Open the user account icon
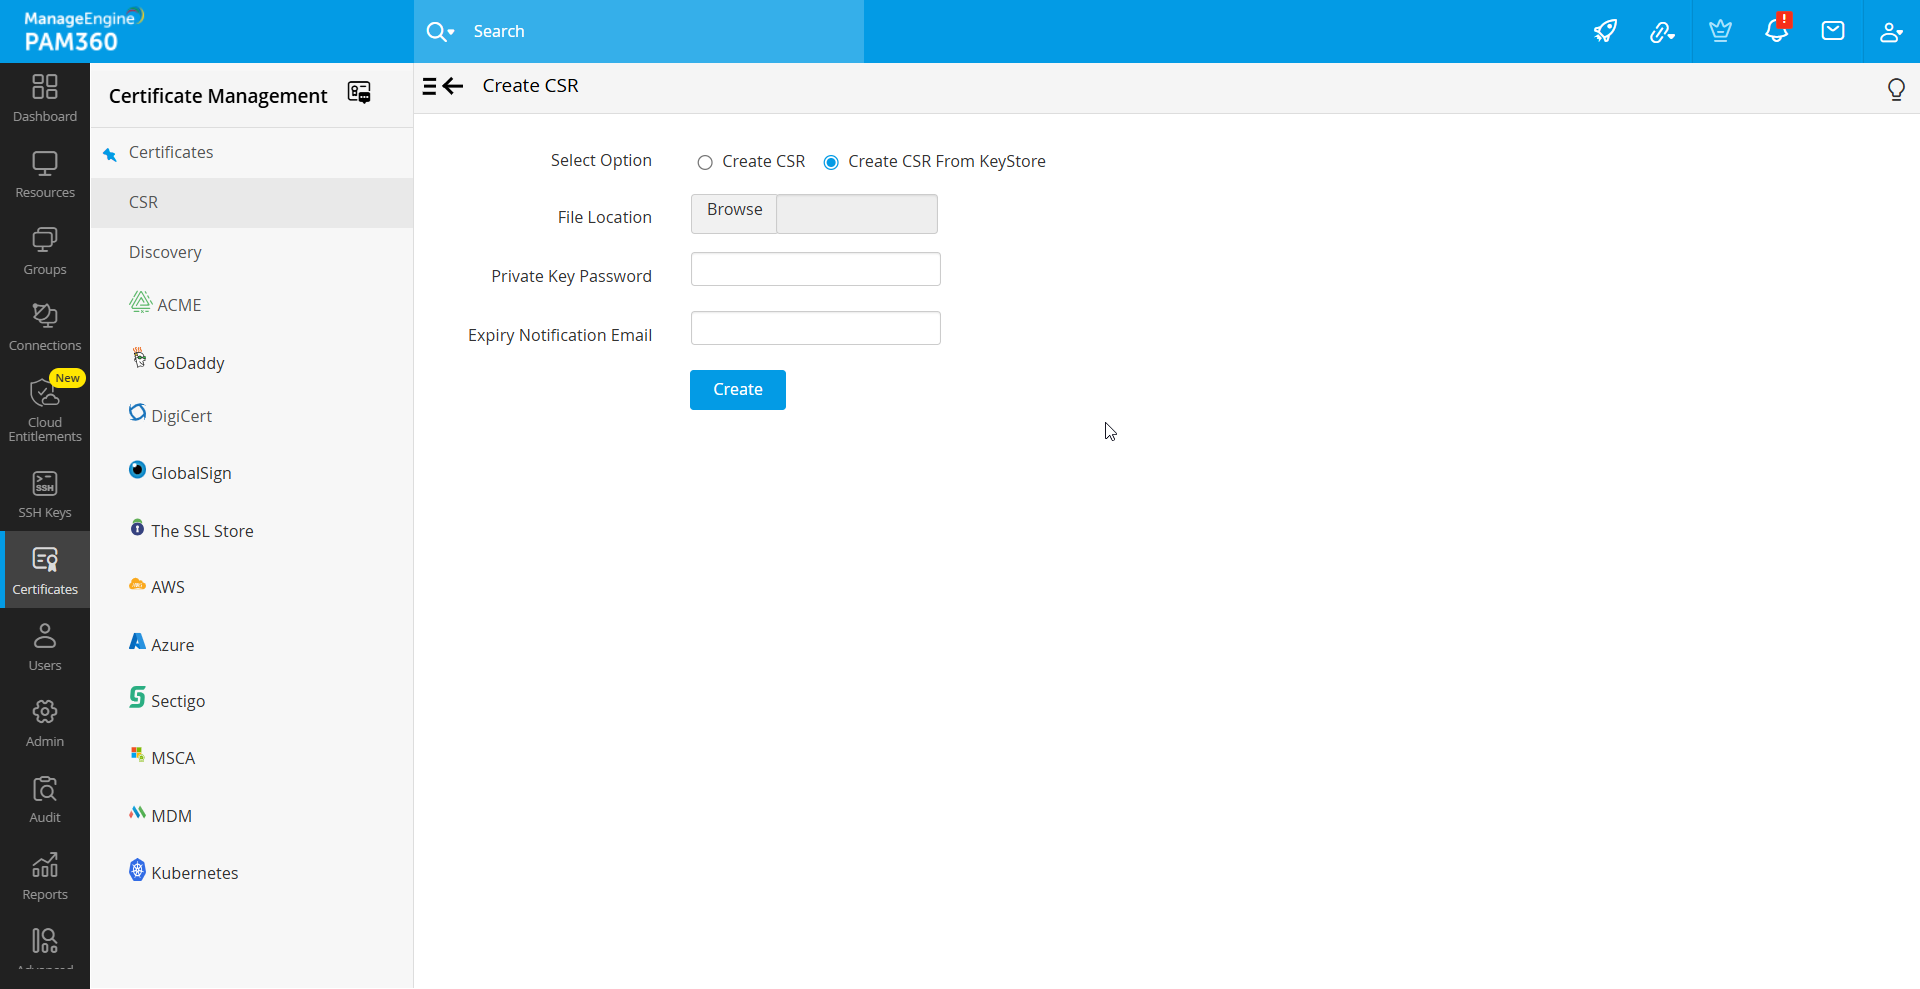Screen dimensions: 1920x989 1890,32
